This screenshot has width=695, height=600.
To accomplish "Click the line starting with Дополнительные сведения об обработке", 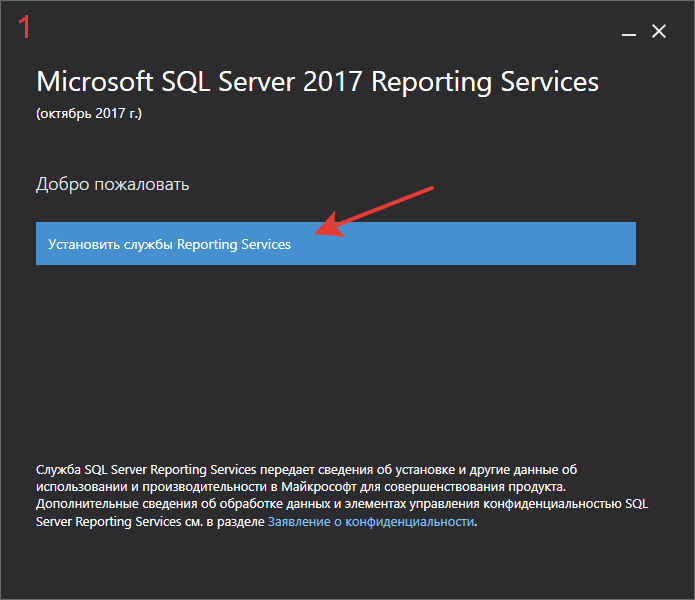I will tap(342, 504).
